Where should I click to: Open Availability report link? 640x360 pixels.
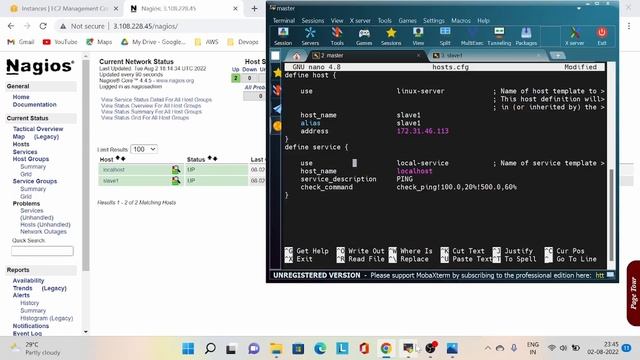pos(28,281)
